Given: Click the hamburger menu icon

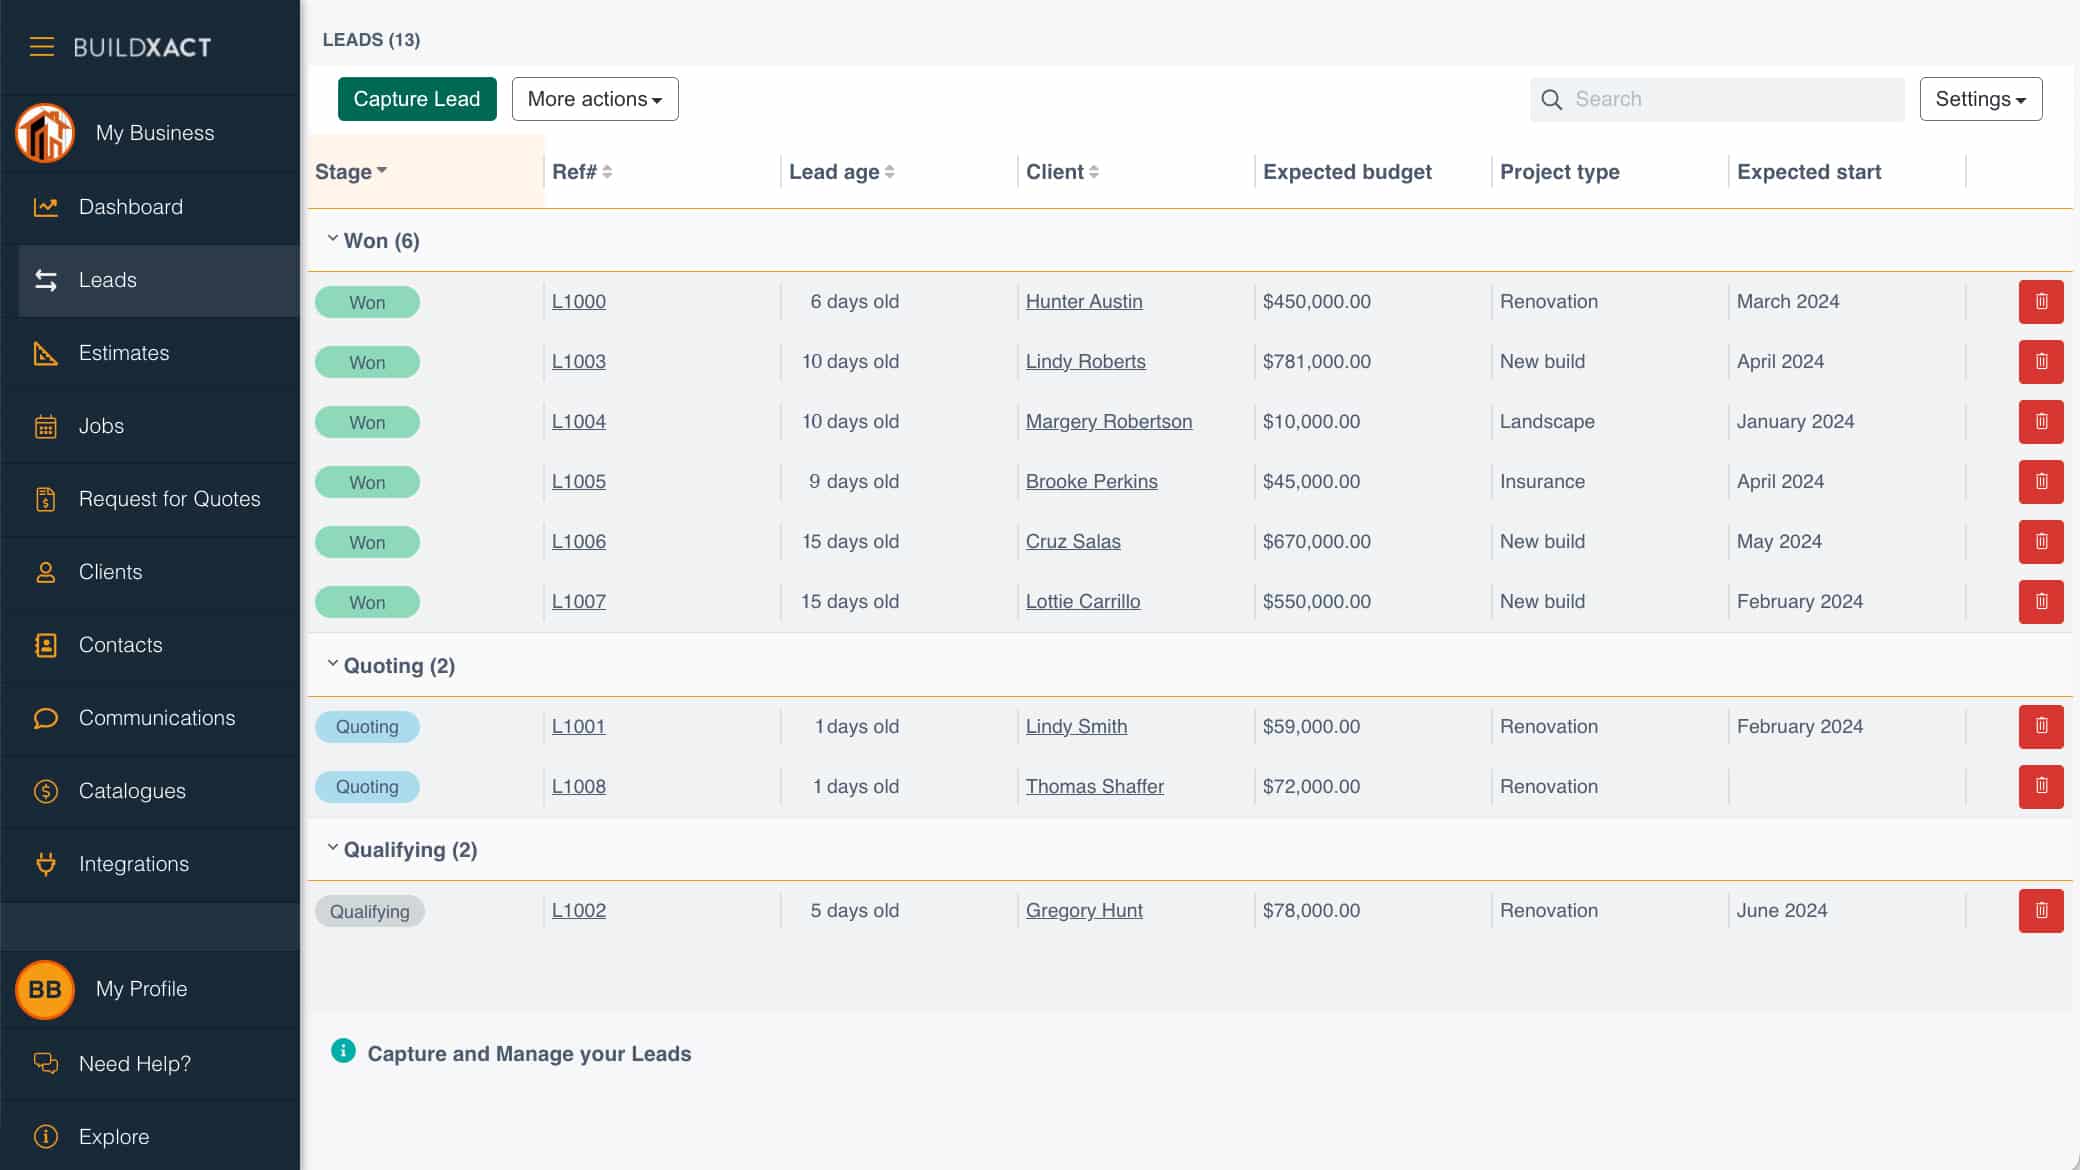Looking at the screenshot, I should coord(41,47).
